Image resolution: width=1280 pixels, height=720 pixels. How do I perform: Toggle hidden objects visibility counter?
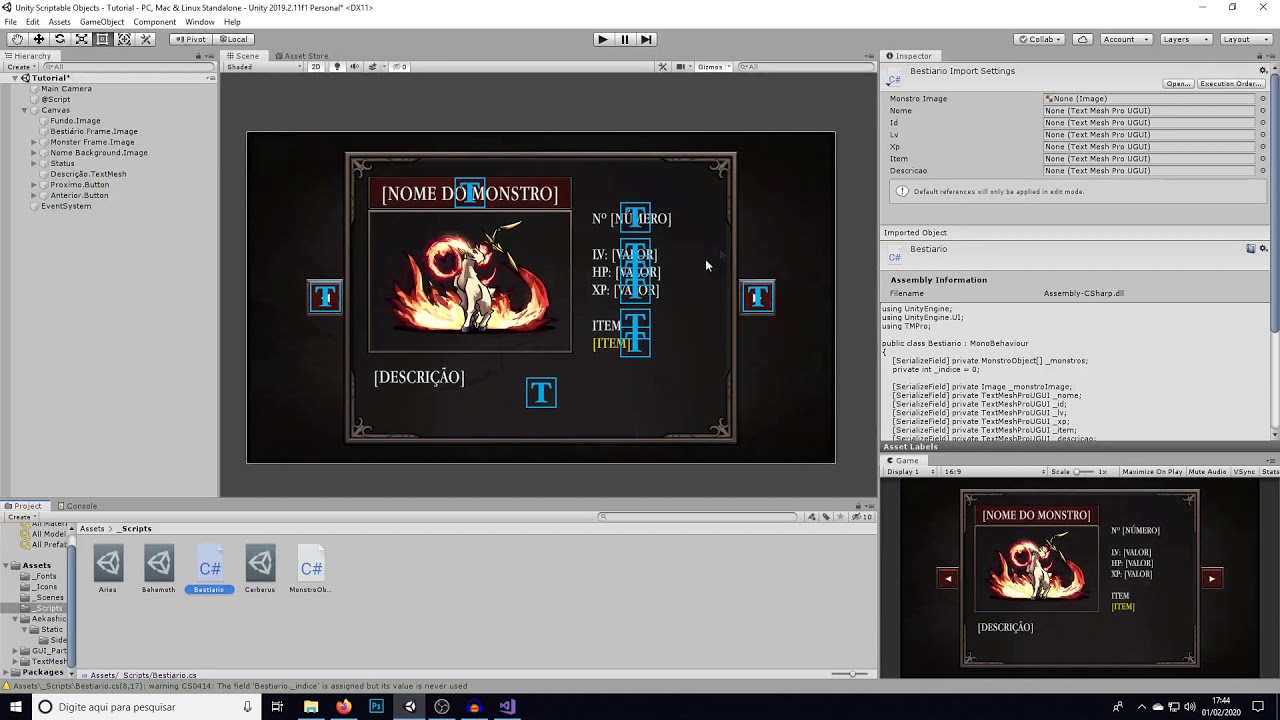(x=400, y=67)
